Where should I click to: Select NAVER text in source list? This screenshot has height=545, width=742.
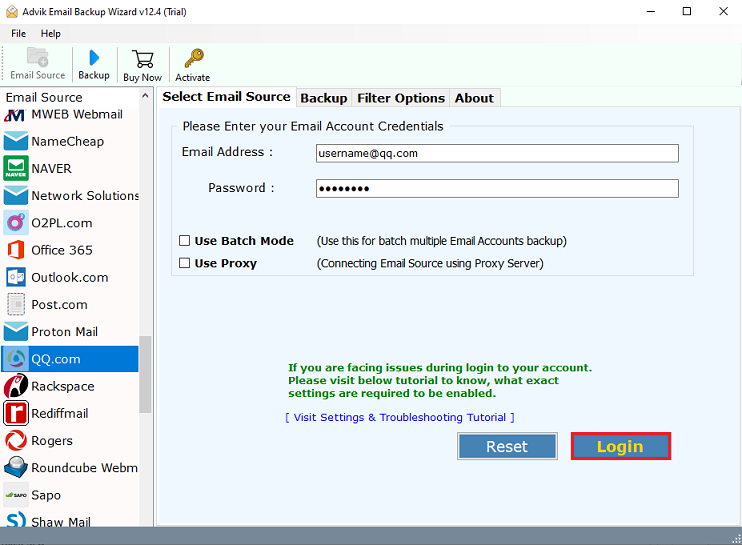[x=52, y=168]
